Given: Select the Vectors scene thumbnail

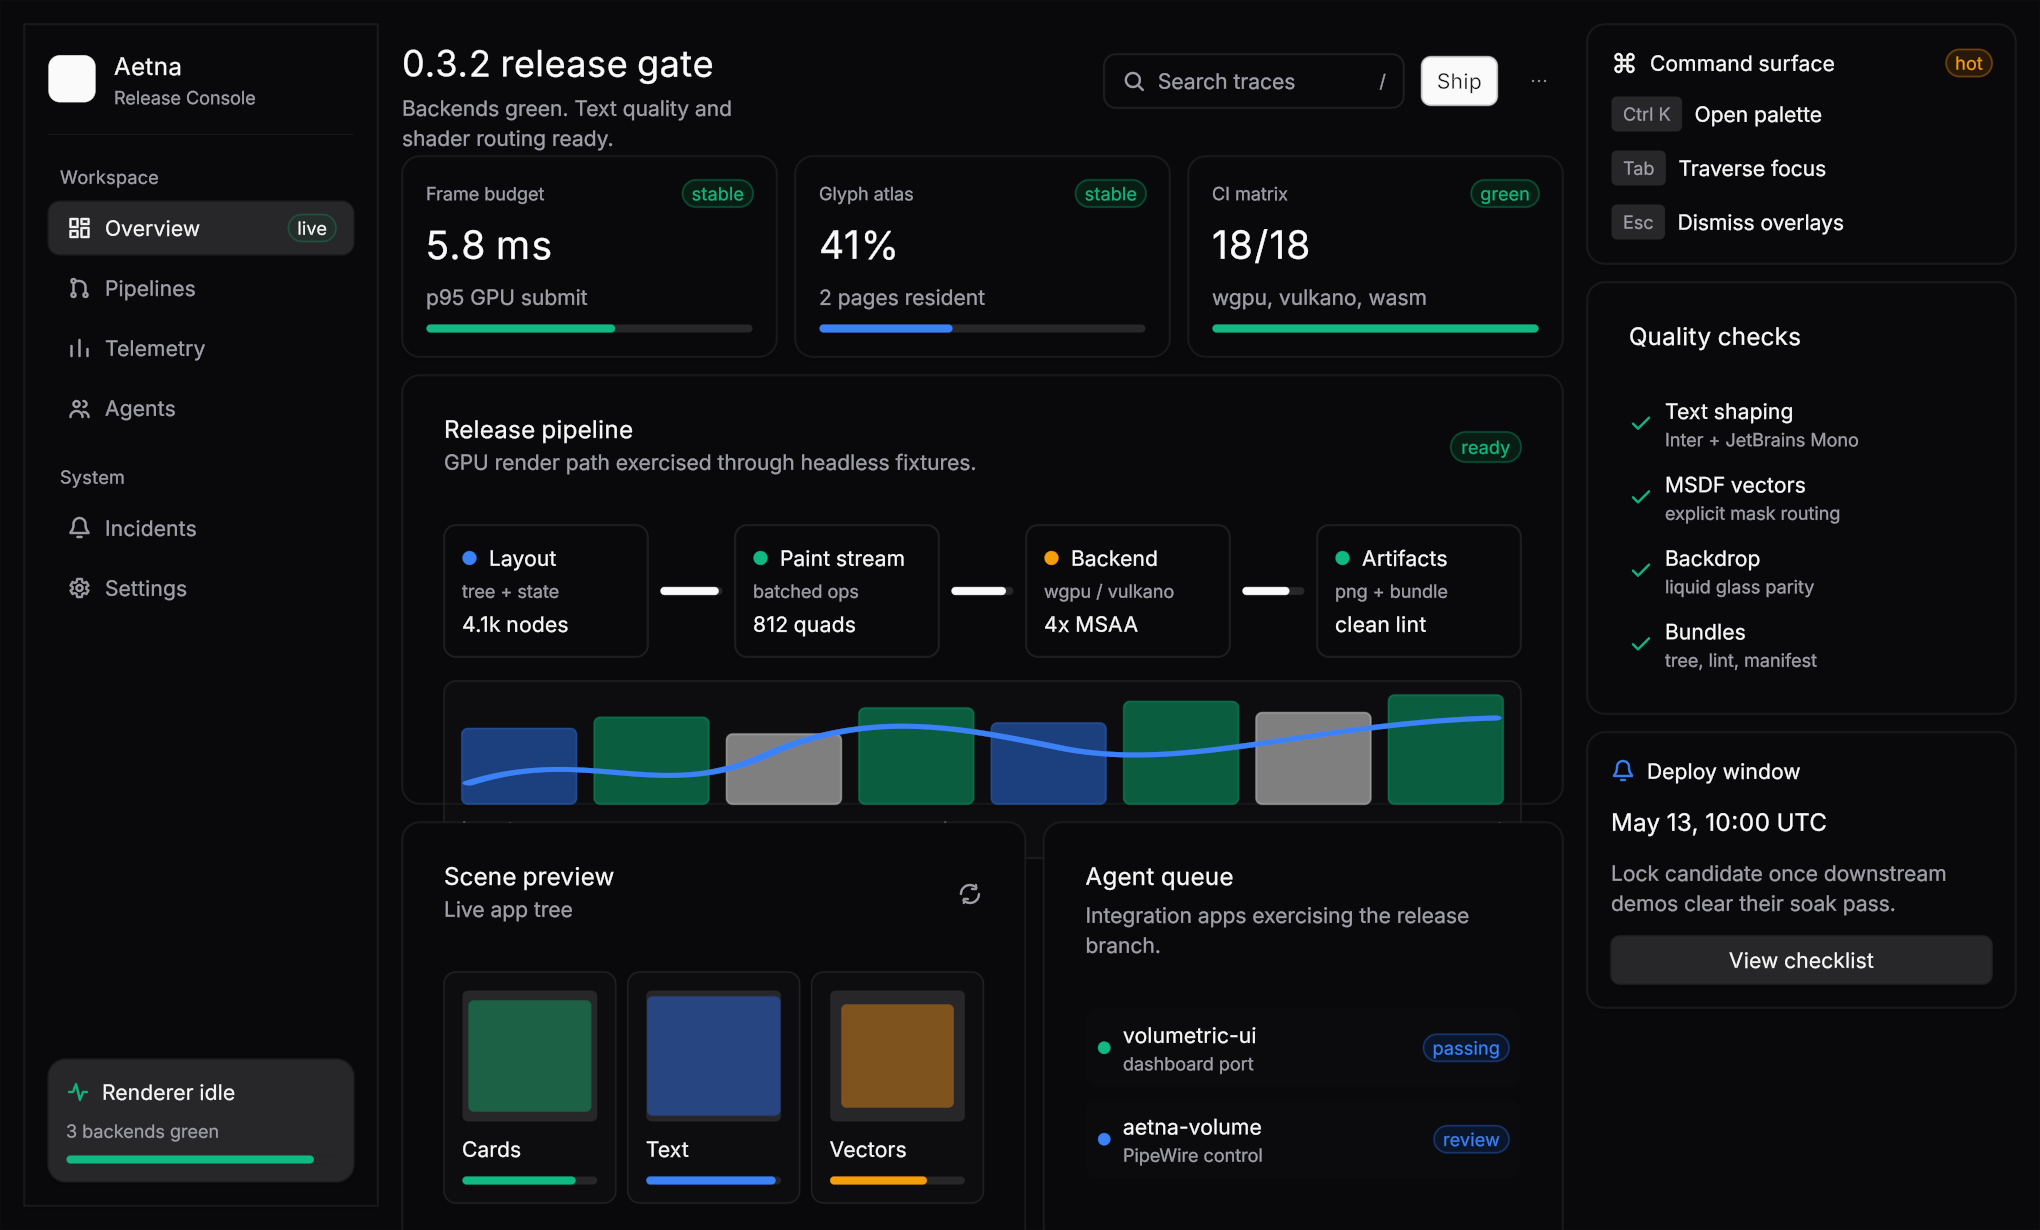Looking at the screenshot, I should pyautogui.click(x=897, y=1055).
